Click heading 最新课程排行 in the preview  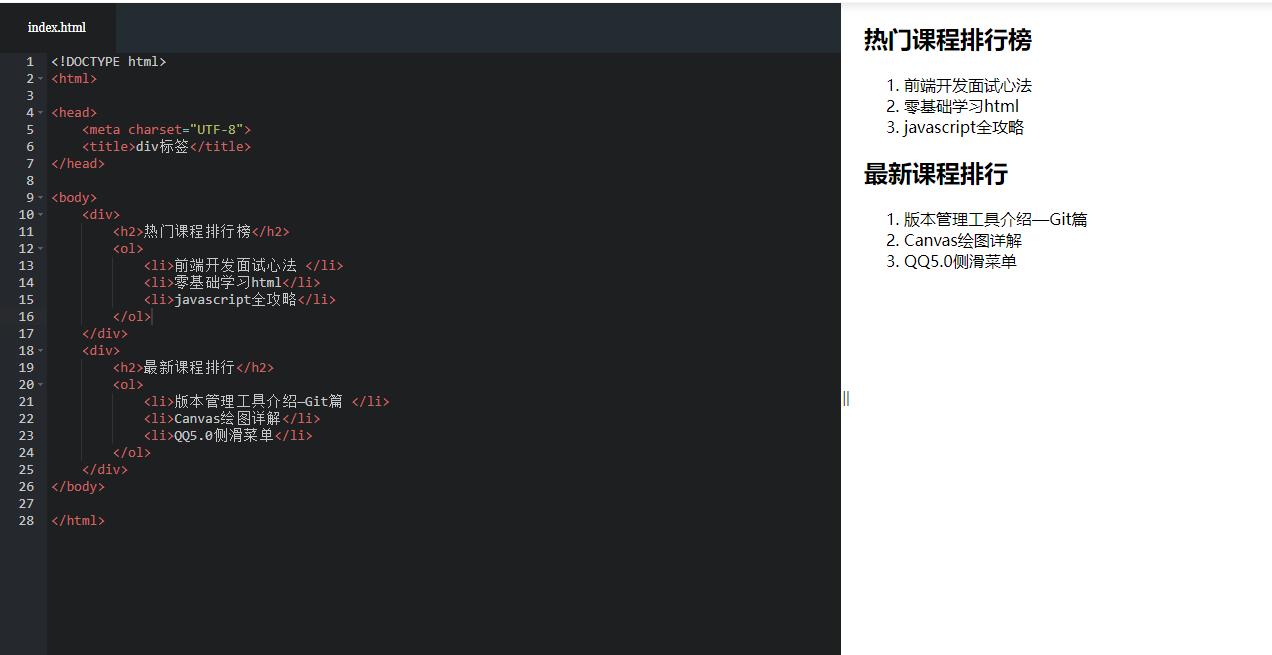tap(935, 175)
